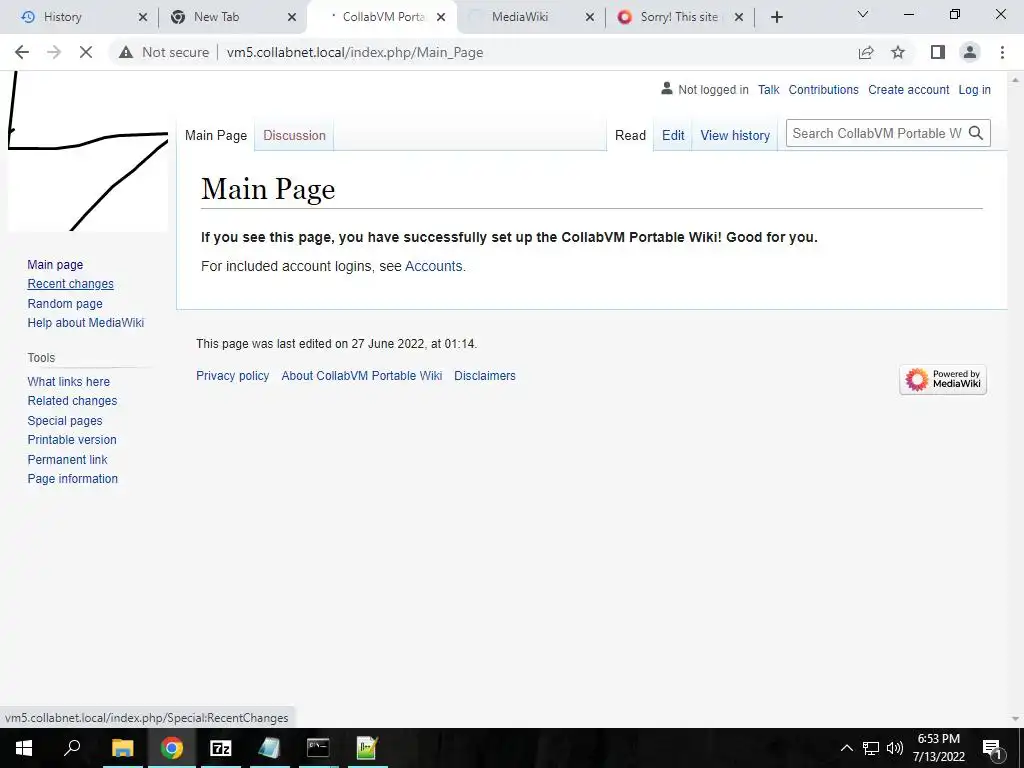Open the side panel icon in Chrome
This screenshot has width=1024, height=768.
pyautogui.click(x=938, y=52)
